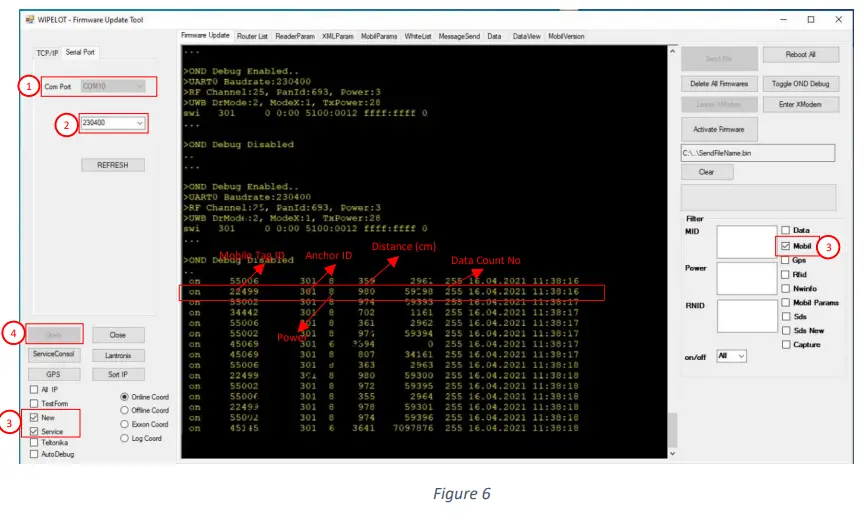The image size is (864, 520).
Task: Uncheck the Mobil filter checkbox
Action: click(786, 246)
